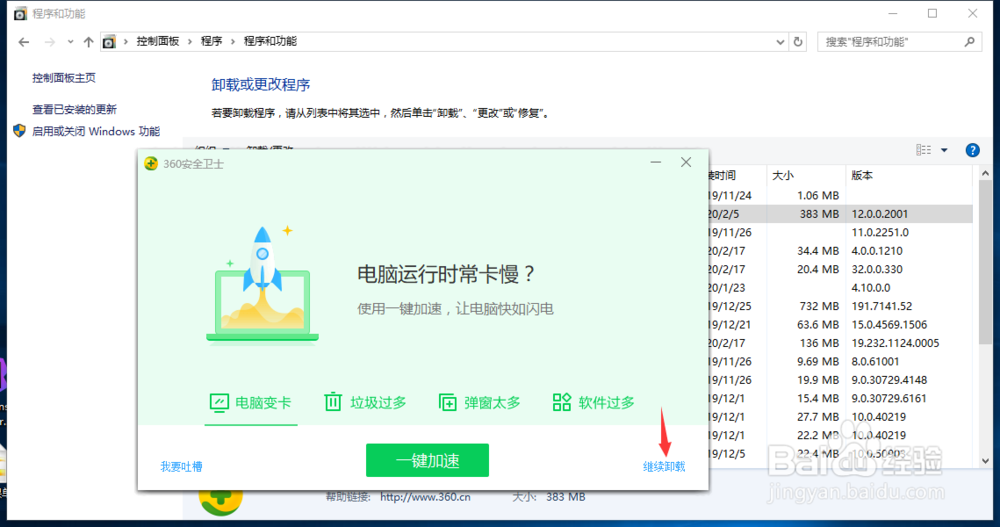Click the 360 logo in dialog title
Screen dimensions: 1000x527
pos(151,164)
